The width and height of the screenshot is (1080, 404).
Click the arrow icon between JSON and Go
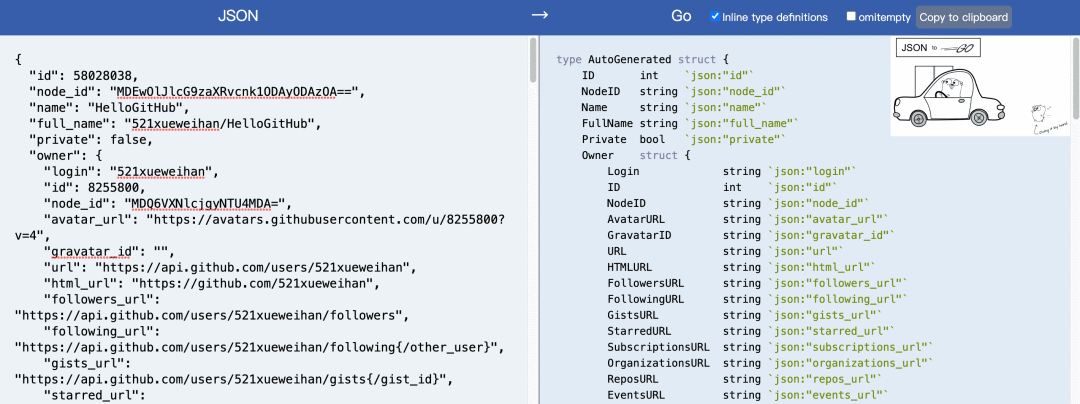tap(539, 16)
